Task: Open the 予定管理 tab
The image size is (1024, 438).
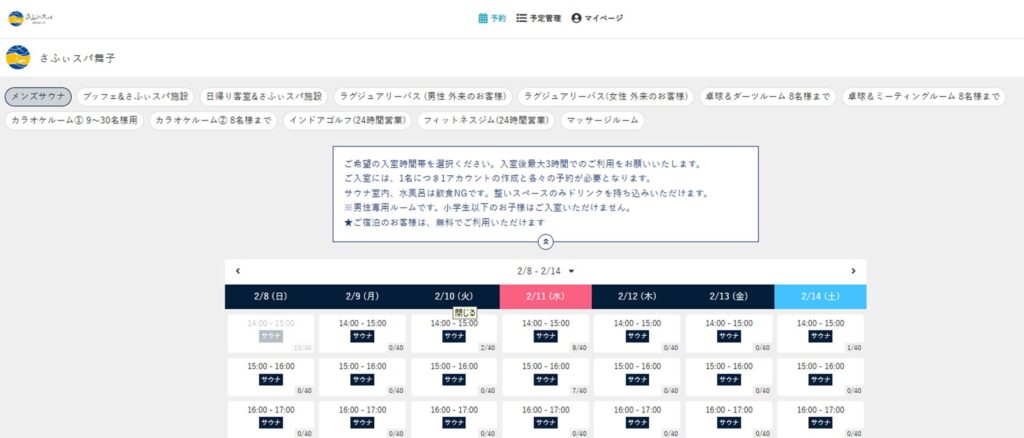Action: click(538, 18)
